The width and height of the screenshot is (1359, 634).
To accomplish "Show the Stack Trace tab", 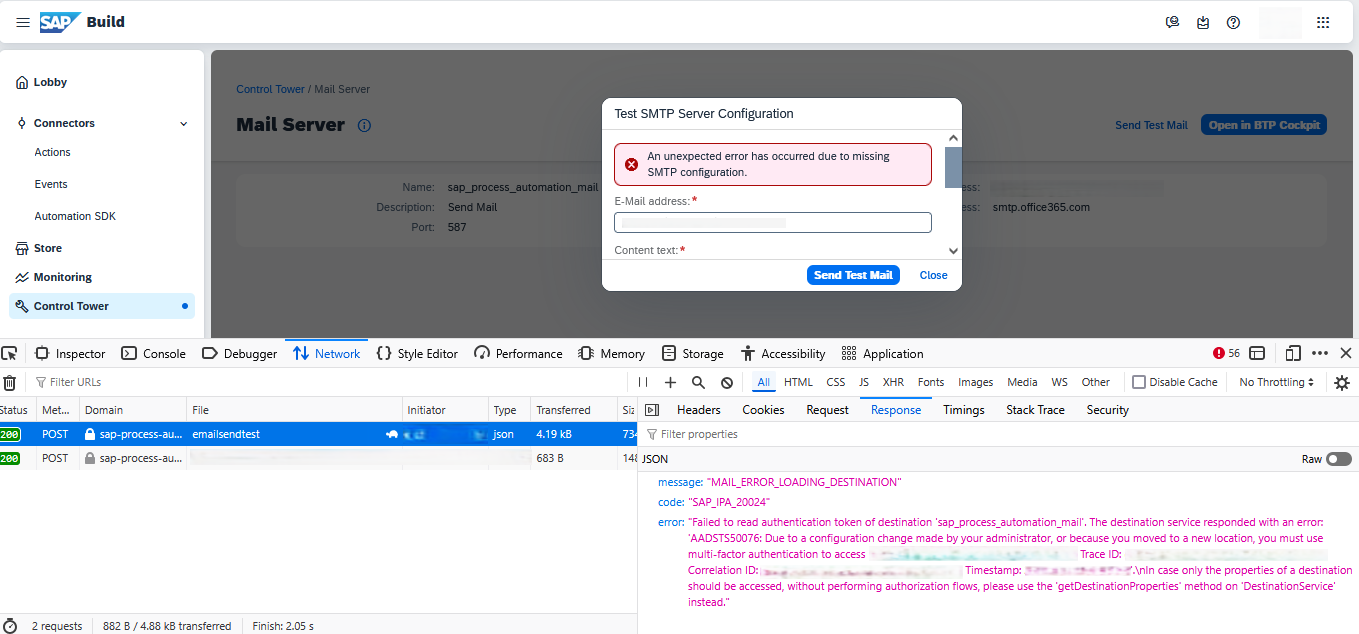I will pyautogui.click(x=1035, y=410).
